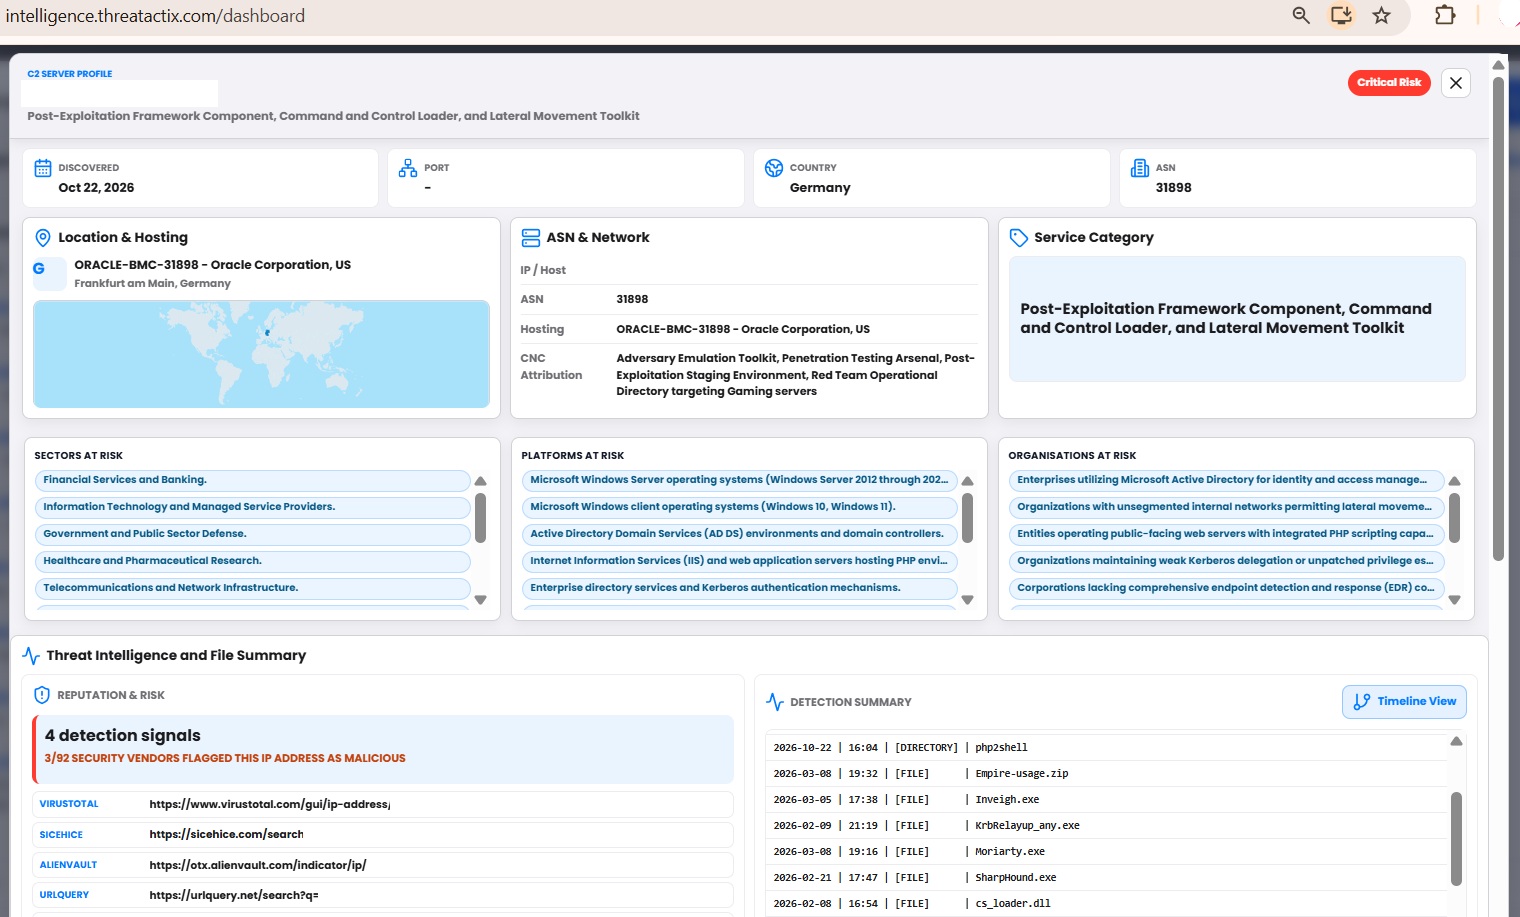Click the Detection Summary scrollbar thumb

1456,838
